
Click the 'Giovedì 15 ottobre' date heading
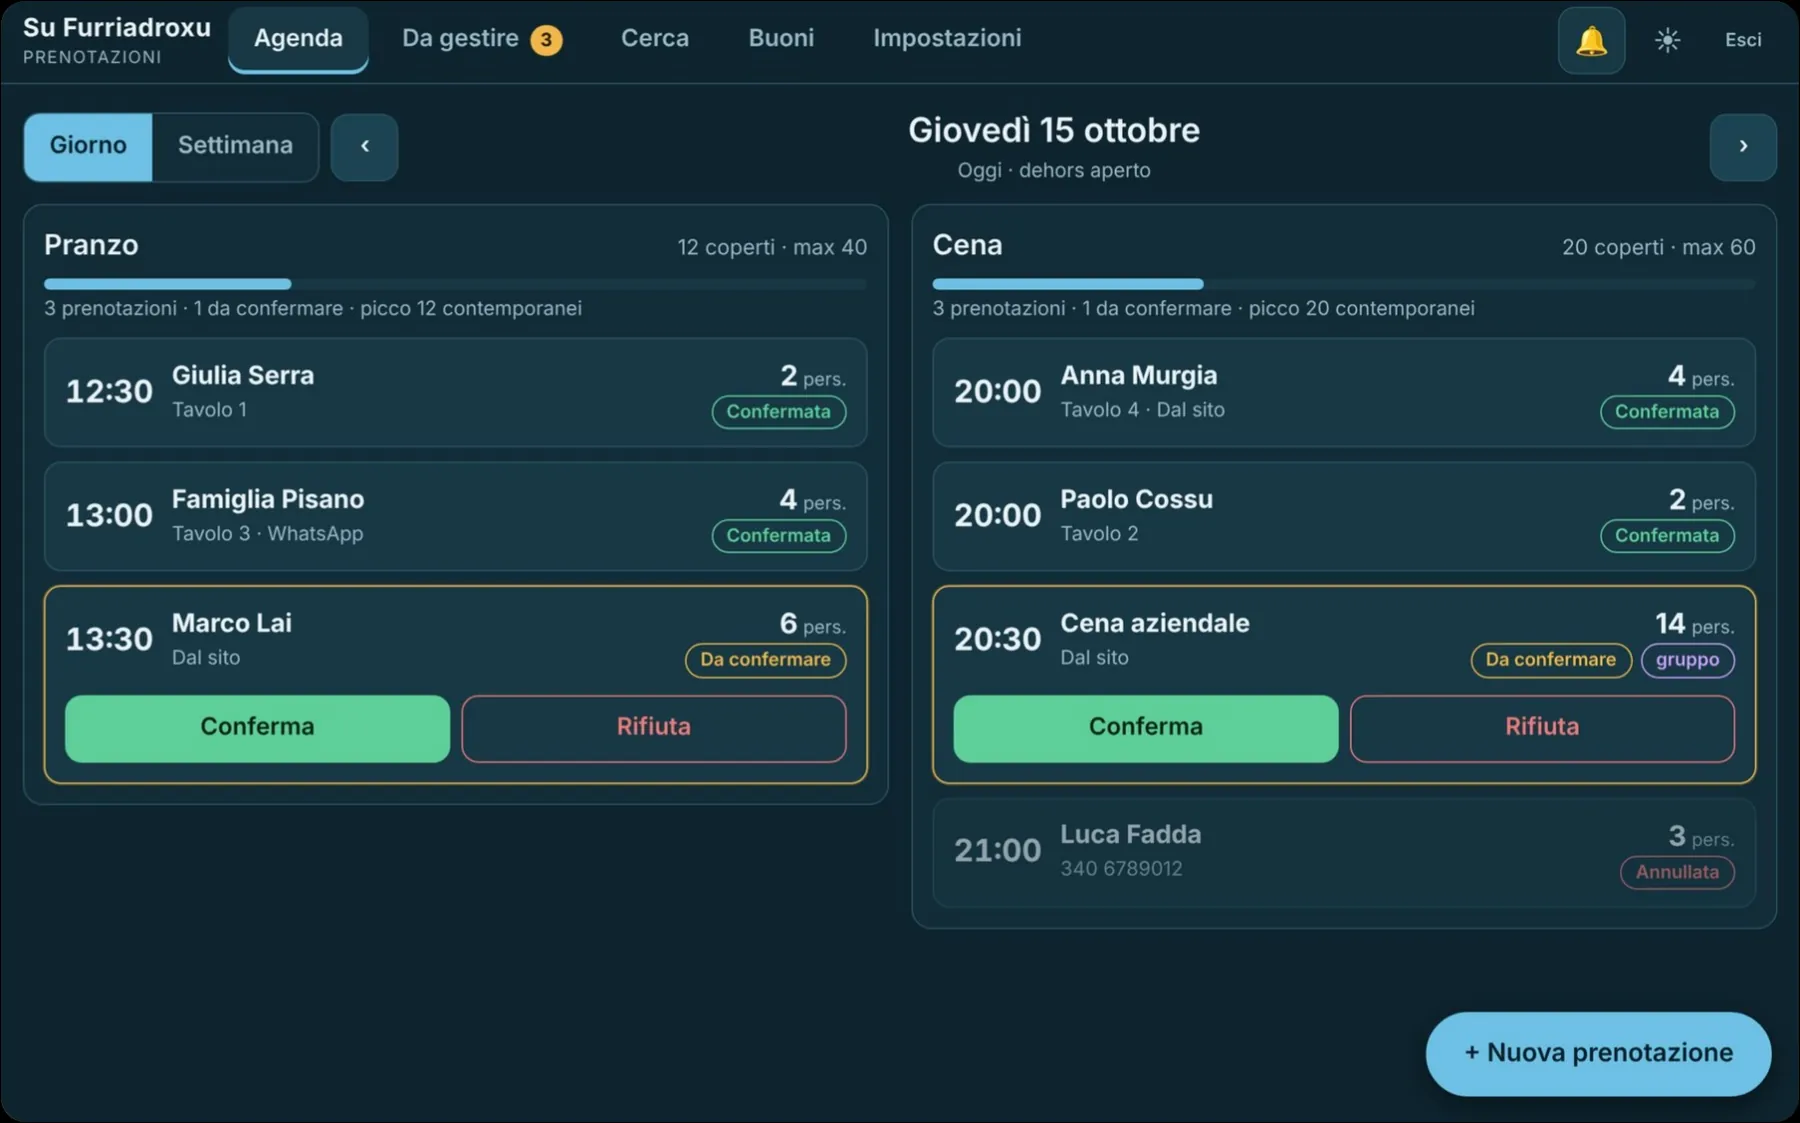click(1054, 131)
